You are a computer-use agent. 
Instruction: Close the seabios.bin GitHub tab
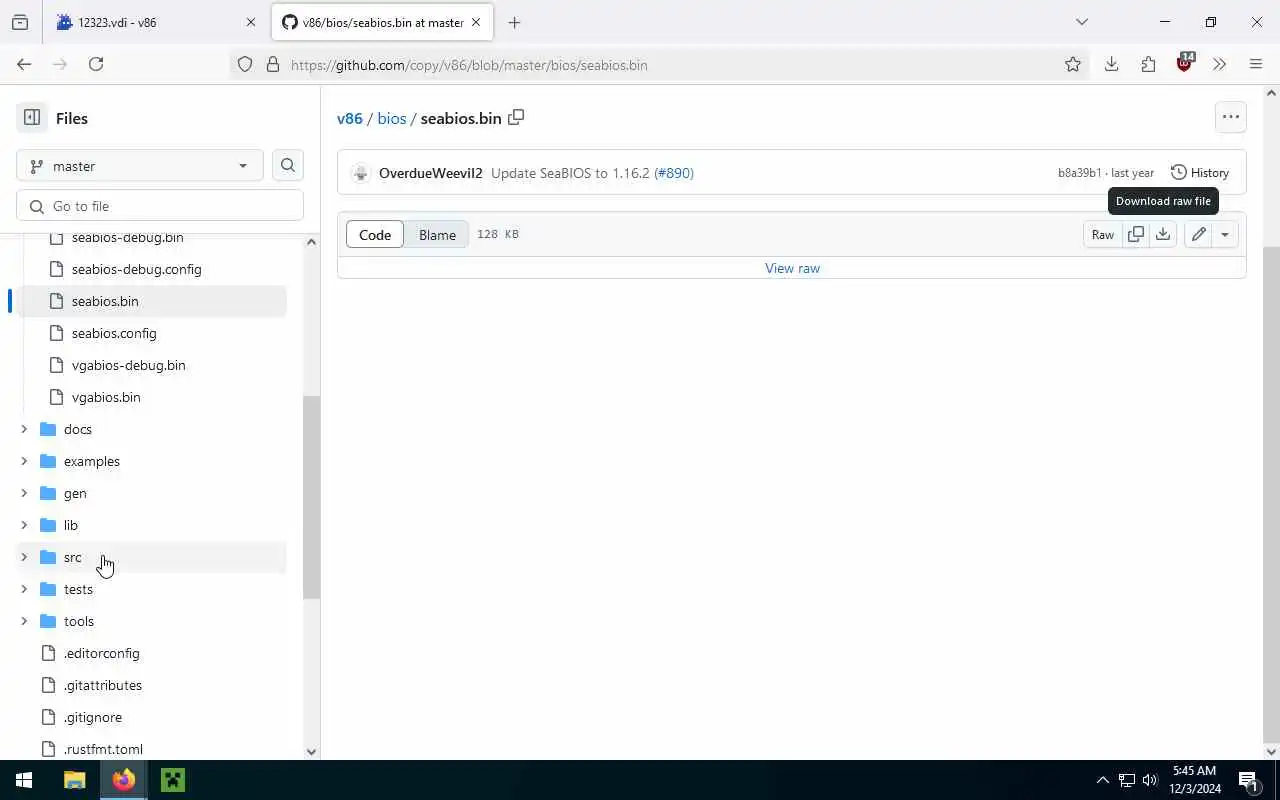point(476,22)
